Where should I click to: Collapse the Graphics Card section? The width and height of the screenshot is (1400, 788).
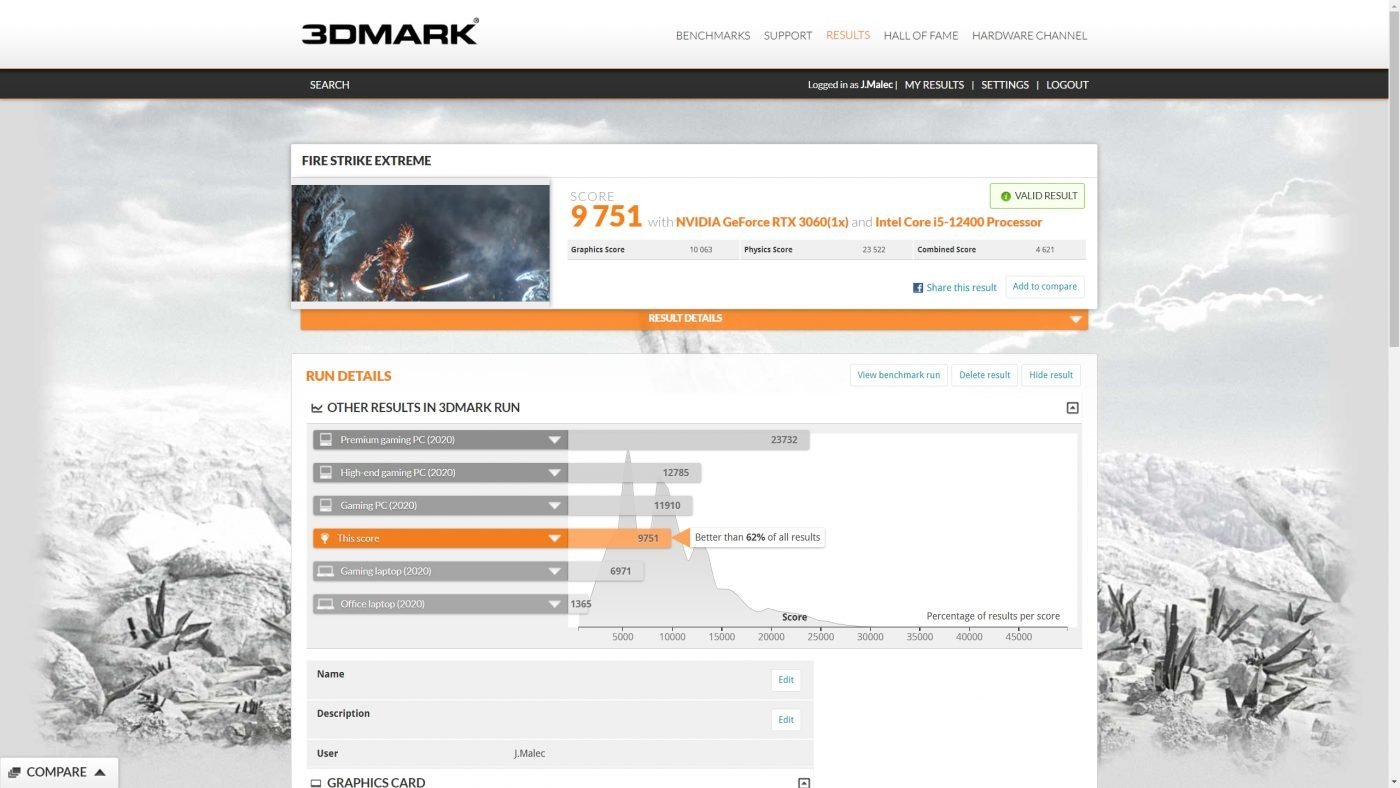point(804,783)
